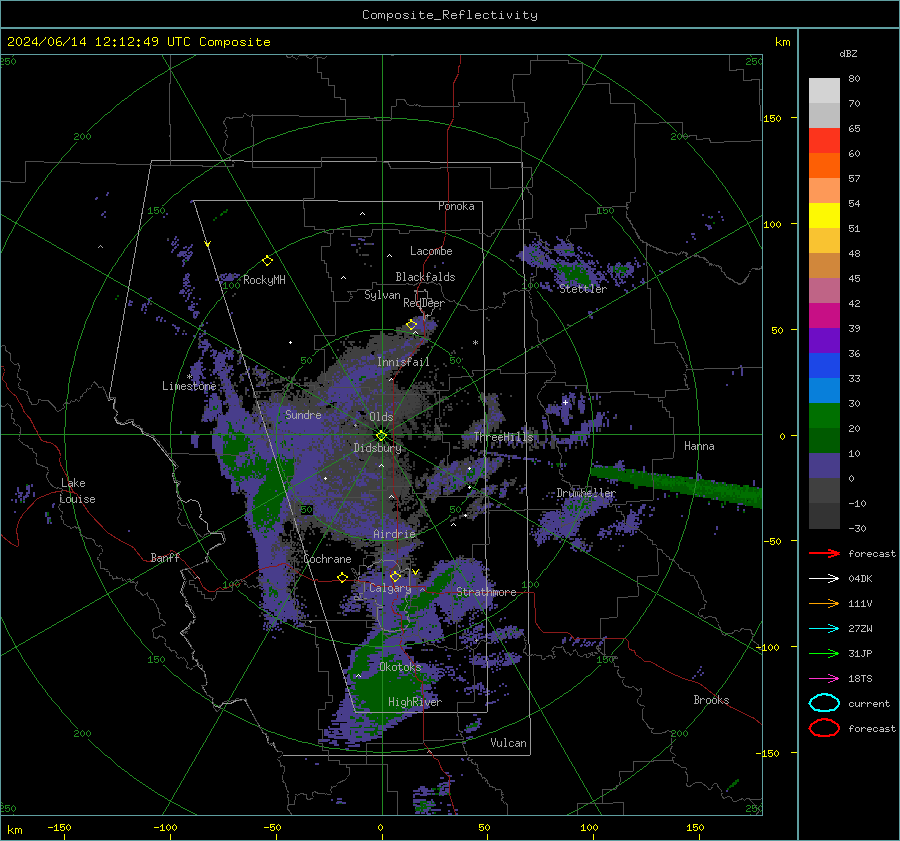Screen dimensions: 900x841
Task: Click the Limestone label on map
Action: [x=189, y=386]
